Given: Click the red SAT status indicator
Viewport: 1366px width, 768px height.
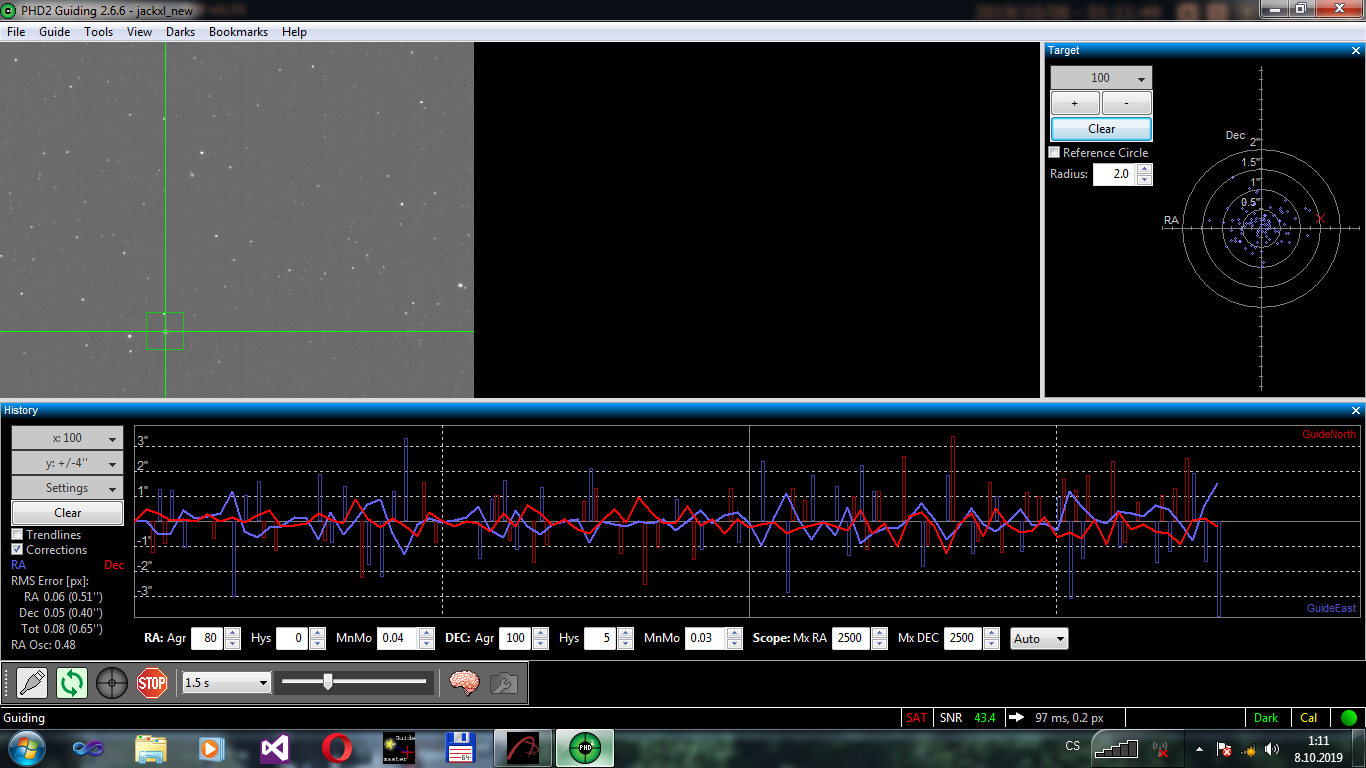Looking at the screenshot, I should 916,718.
